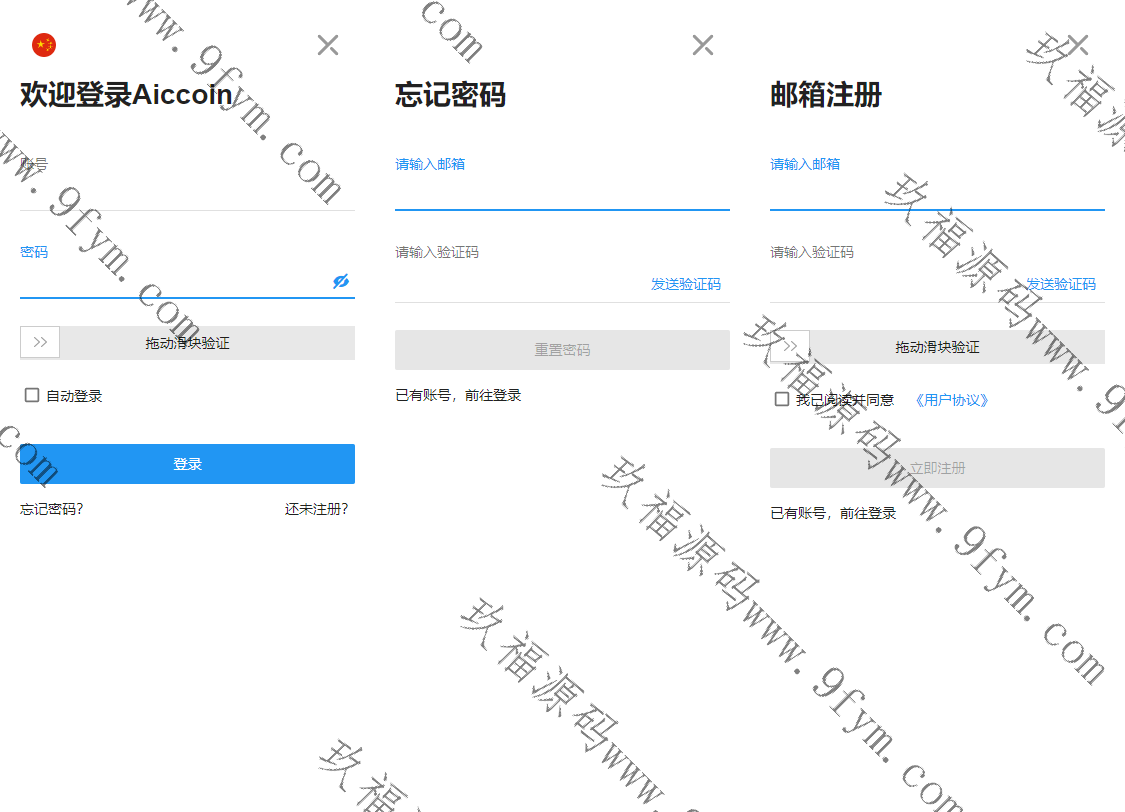The image size is (1125, 812).
Task: Open the 《用户协议》 link
Action: coord(951,400)
